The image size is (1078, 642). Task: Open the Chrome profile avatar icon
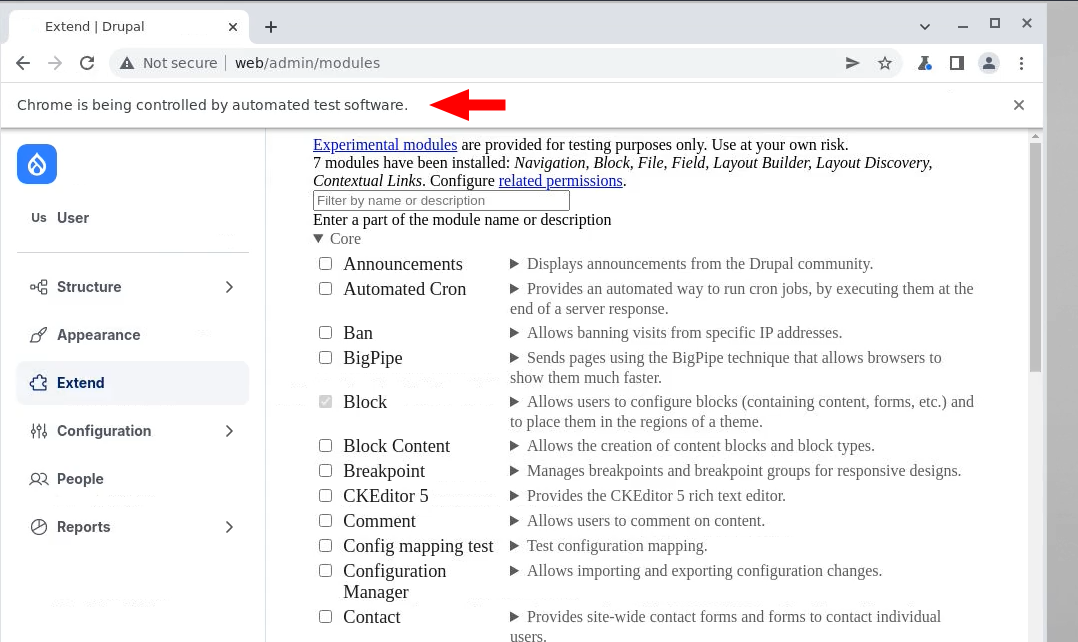(x=989, y=63)
